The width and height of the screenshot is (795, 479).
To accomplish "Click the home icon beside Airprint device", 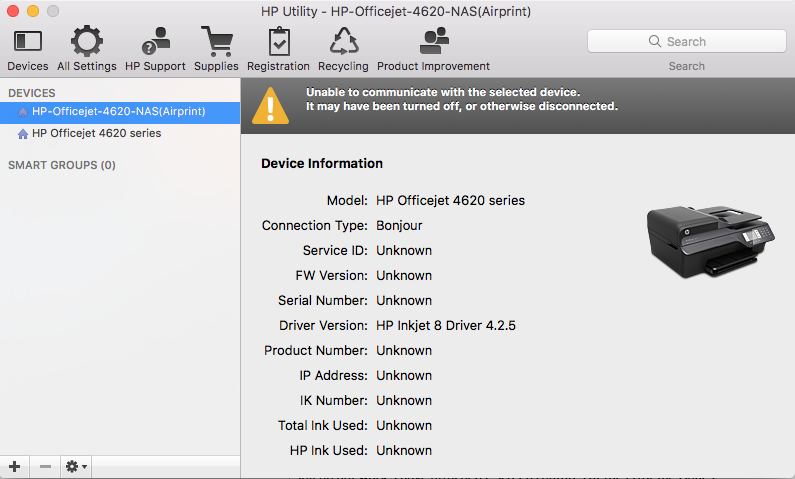I will point(23,112).
